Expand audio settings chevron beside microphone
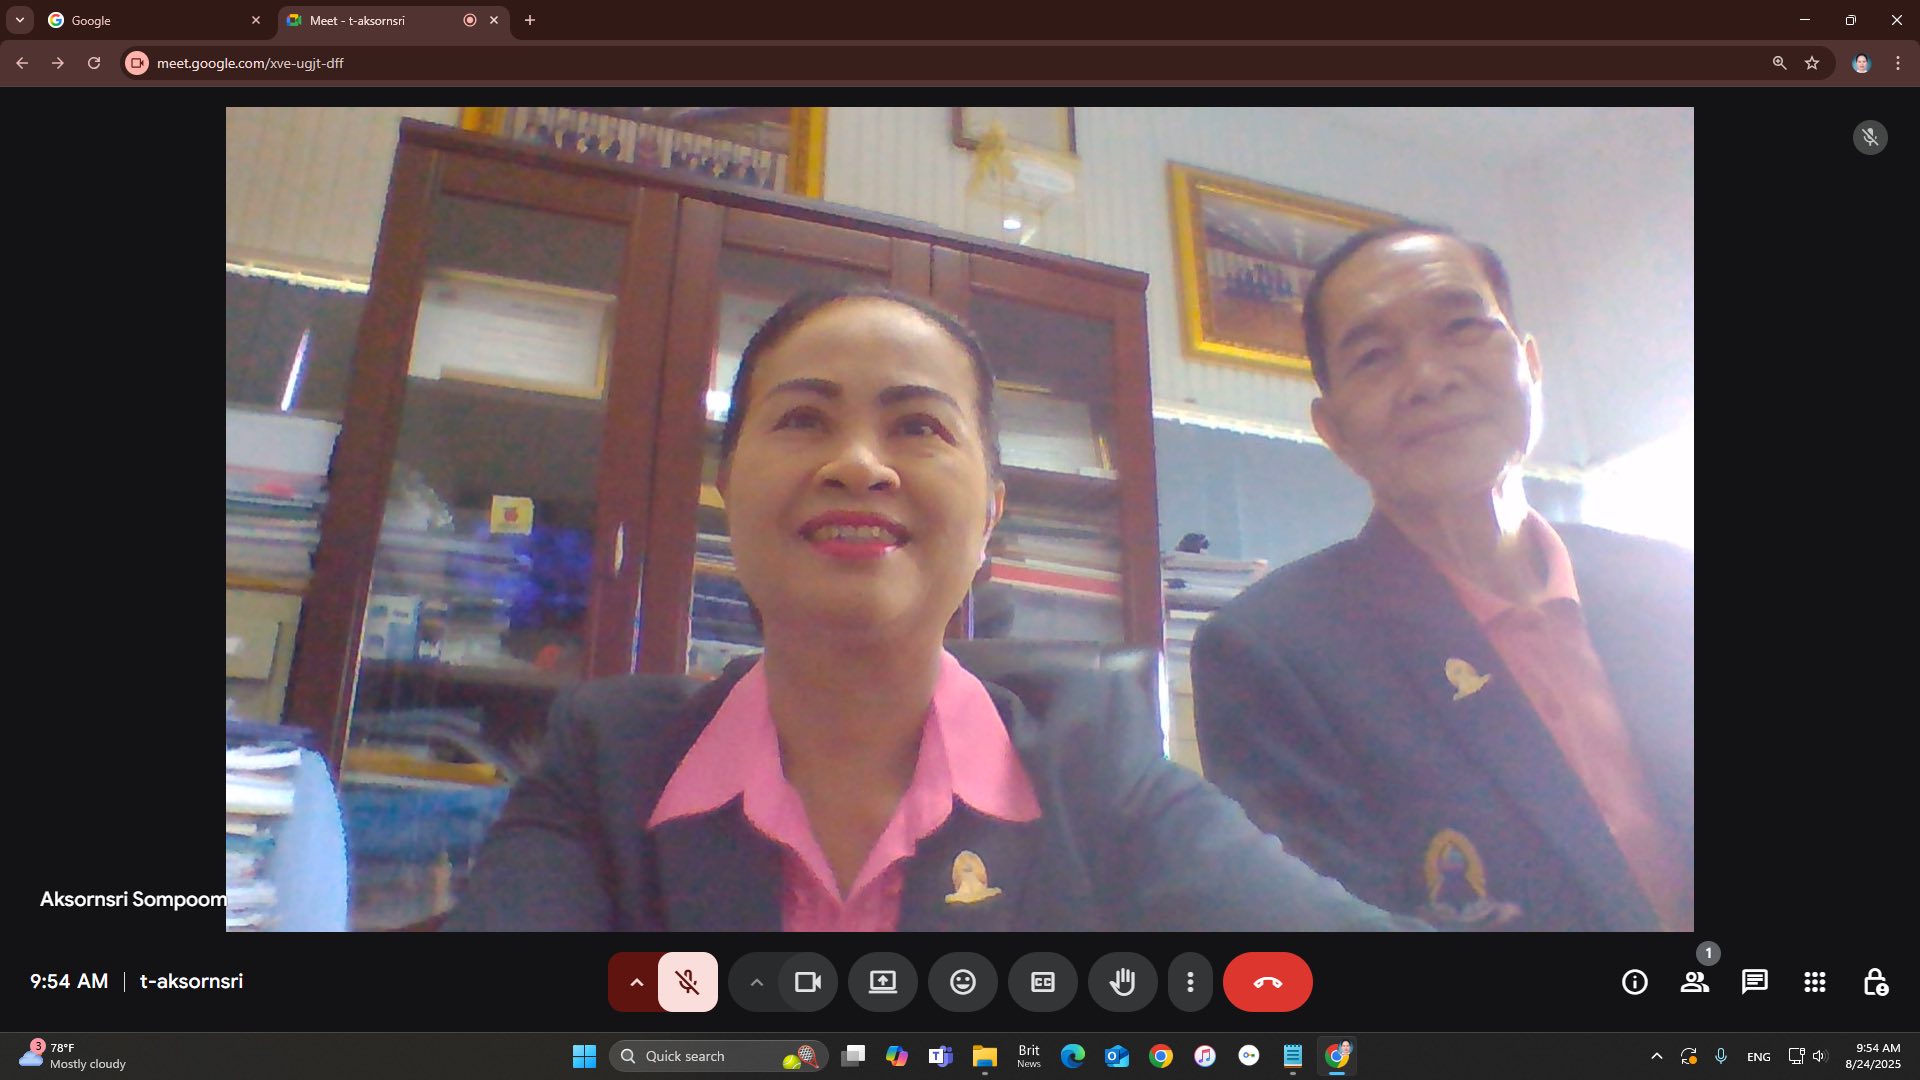The image size is (1920, 1080). click(636, 982)
